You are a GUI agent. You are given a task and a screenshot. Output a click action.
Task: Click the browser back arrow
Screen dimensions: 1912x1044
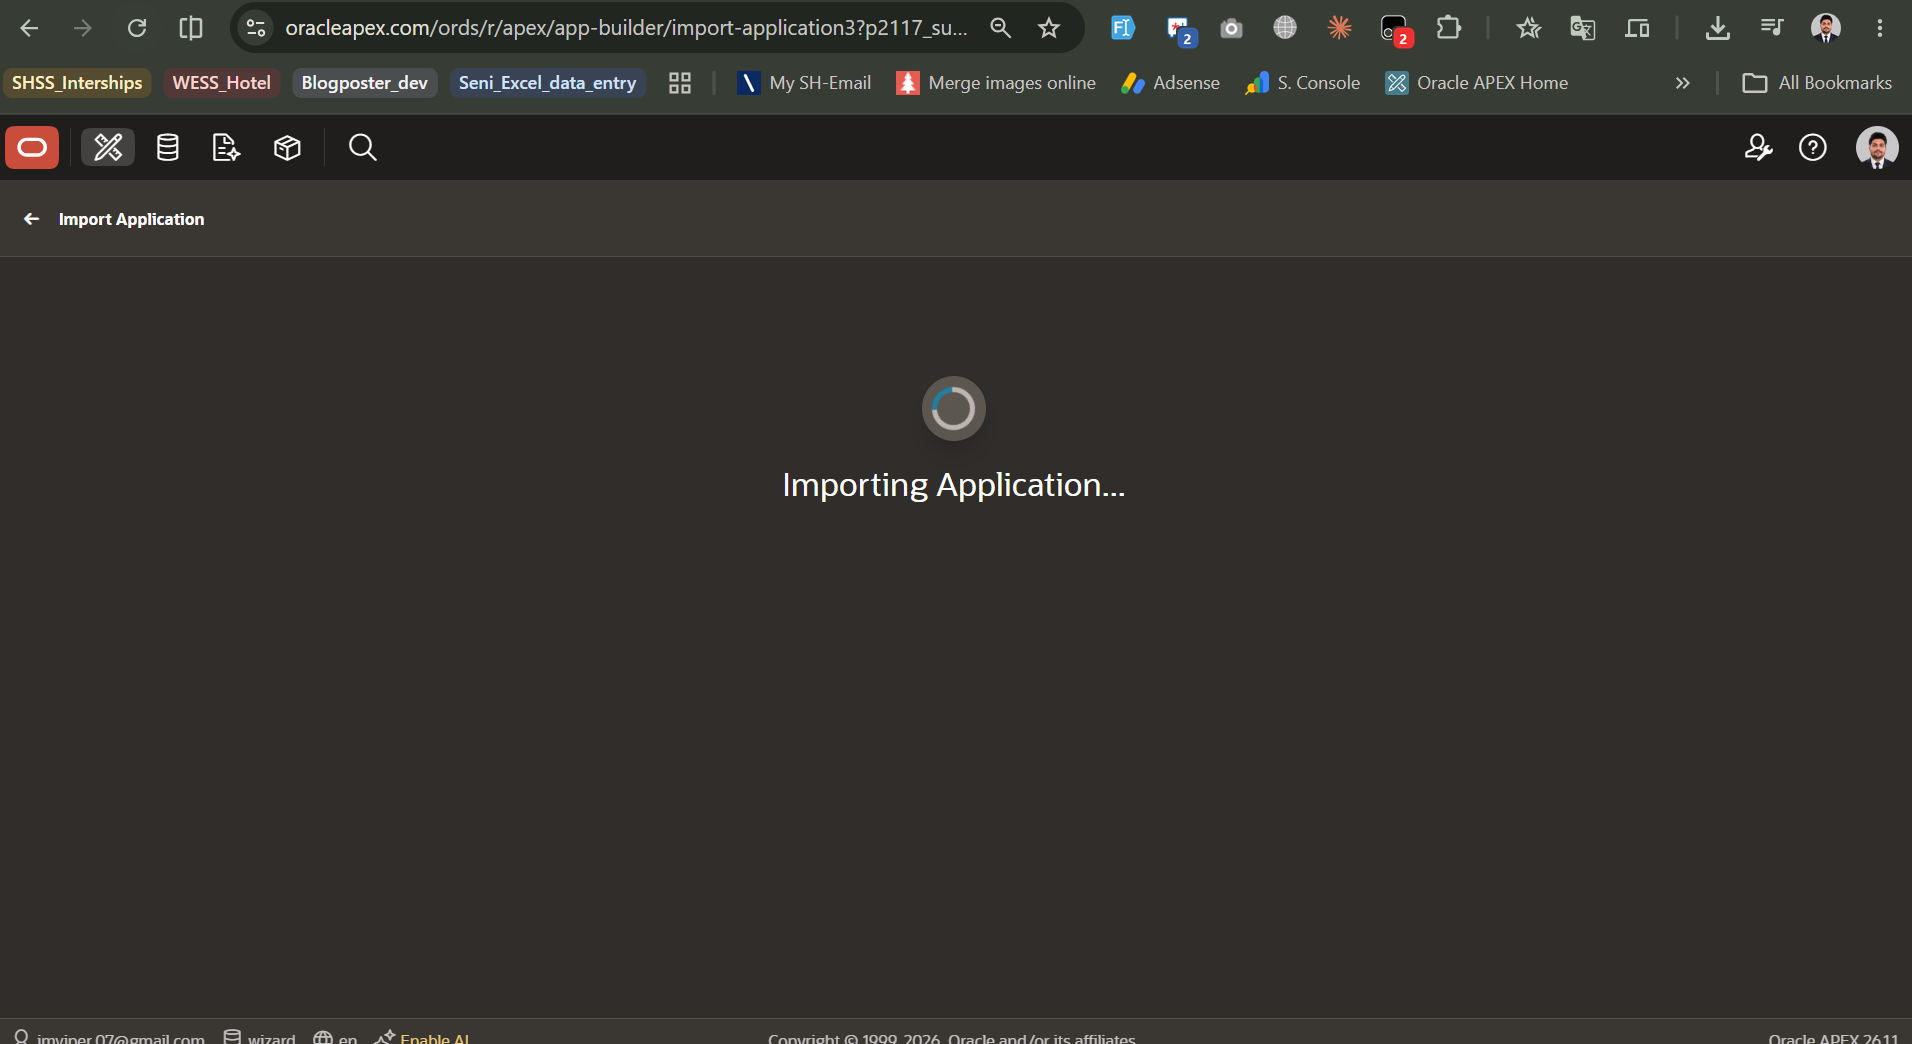[30, 28]
